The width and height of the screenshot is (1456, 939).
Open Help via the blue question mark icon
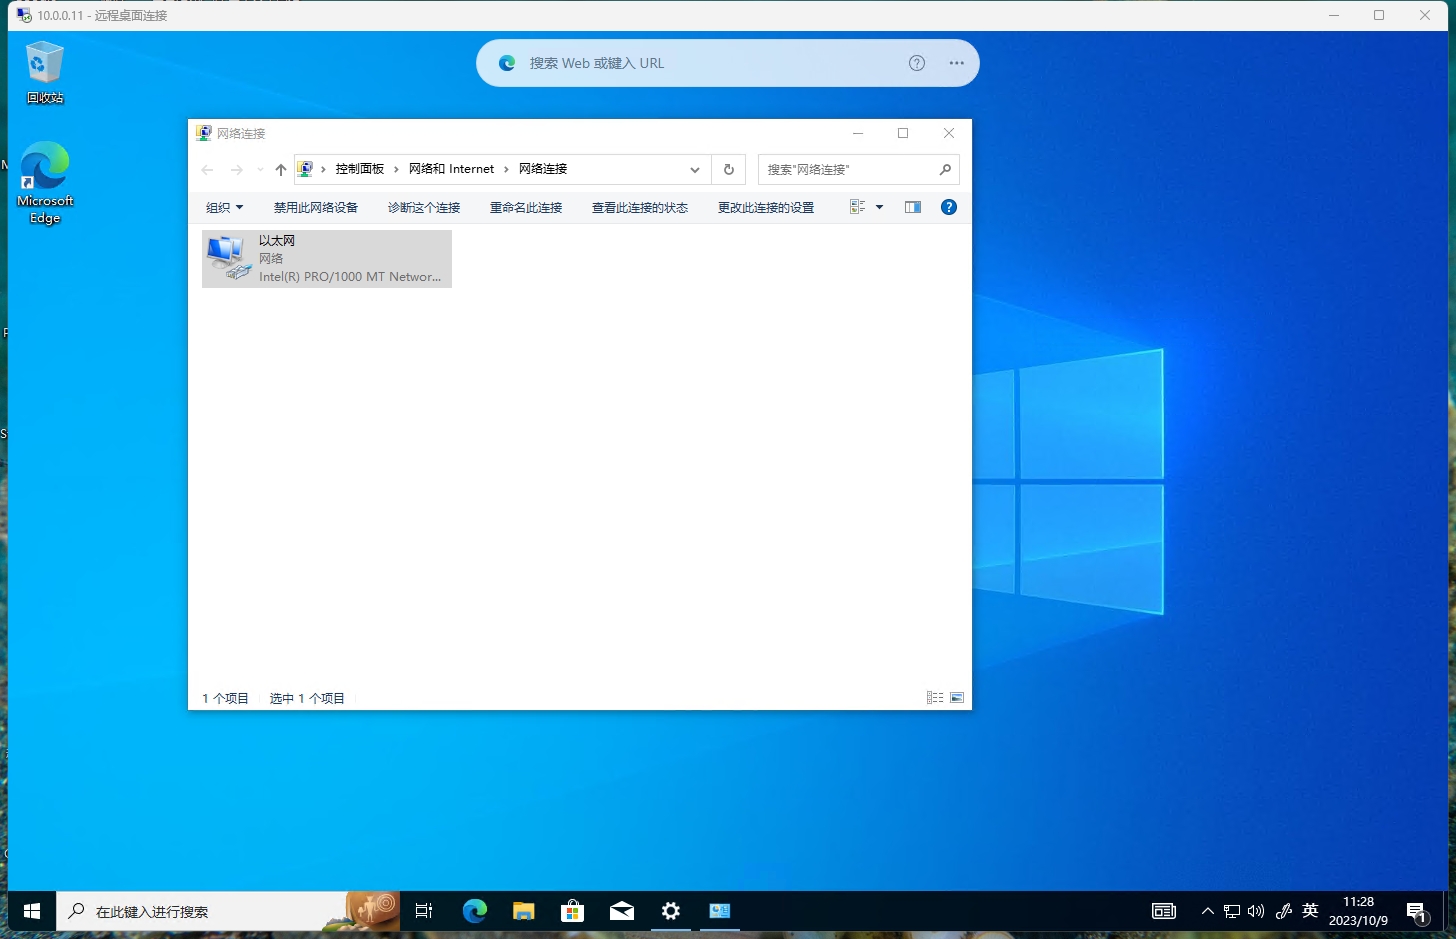[948, 207]
